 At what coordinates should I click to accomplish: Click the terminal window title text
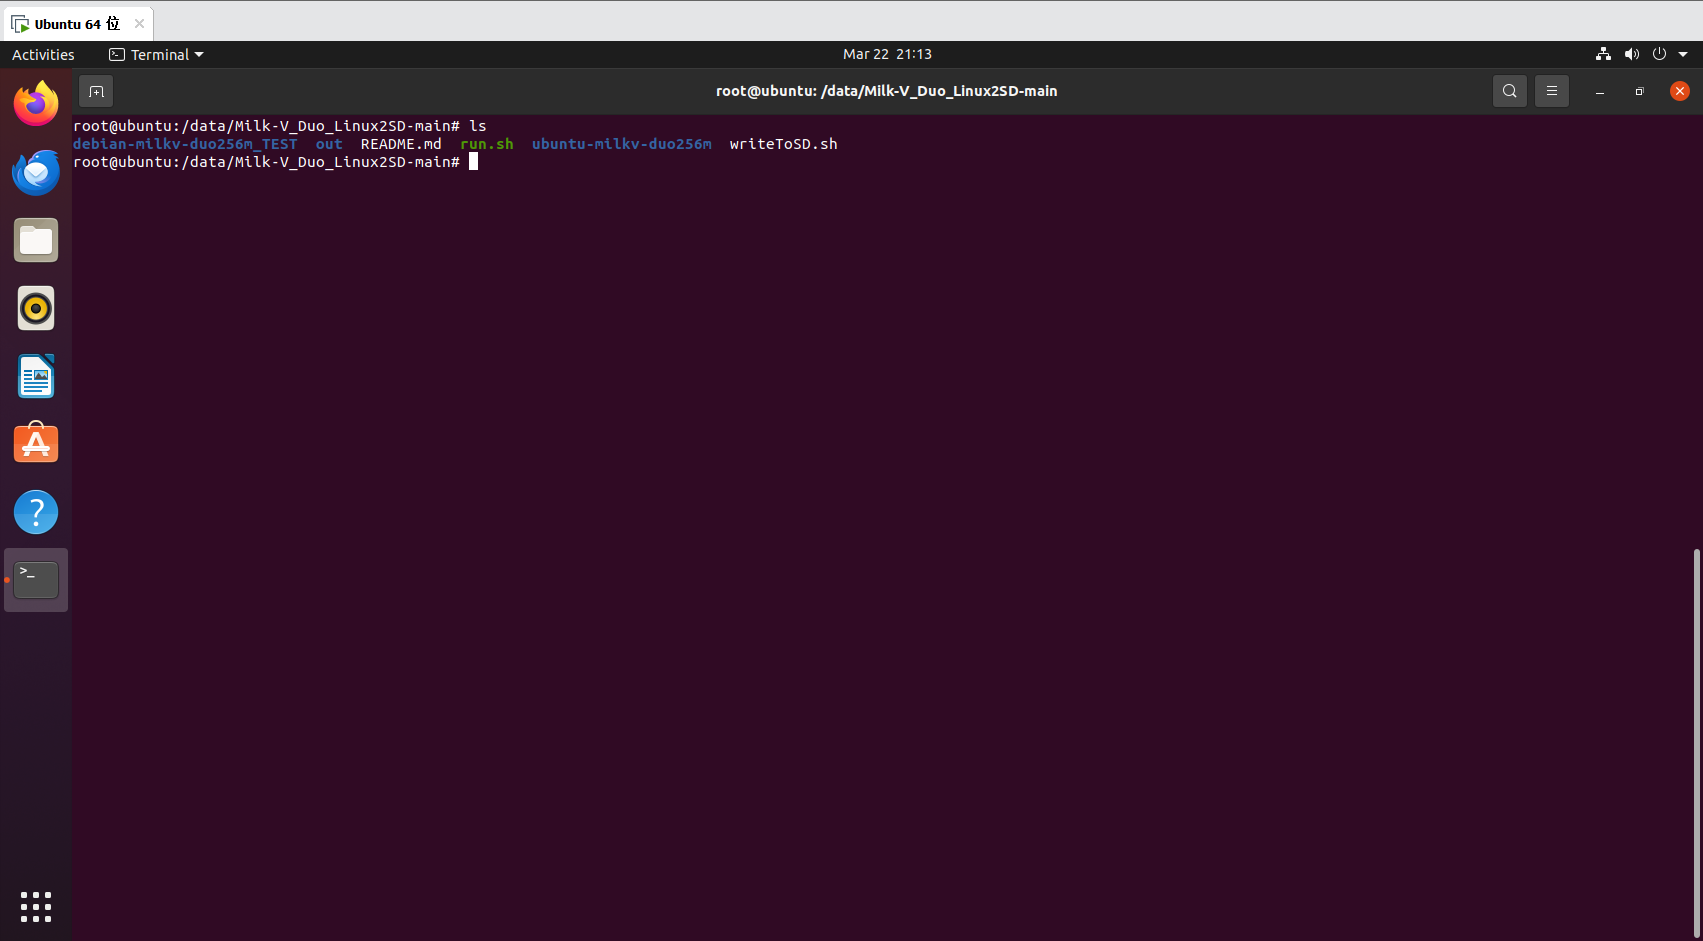pos(887,91)
